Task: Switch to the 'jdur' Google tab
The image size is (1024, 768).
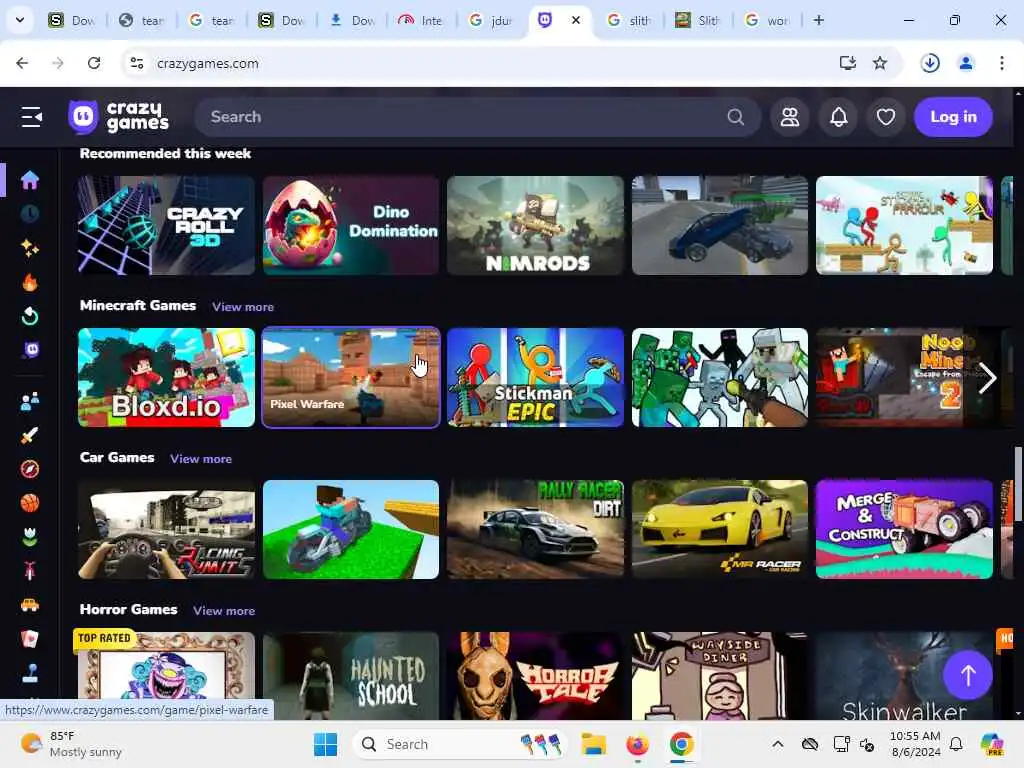Action: (x=491, y=20)
